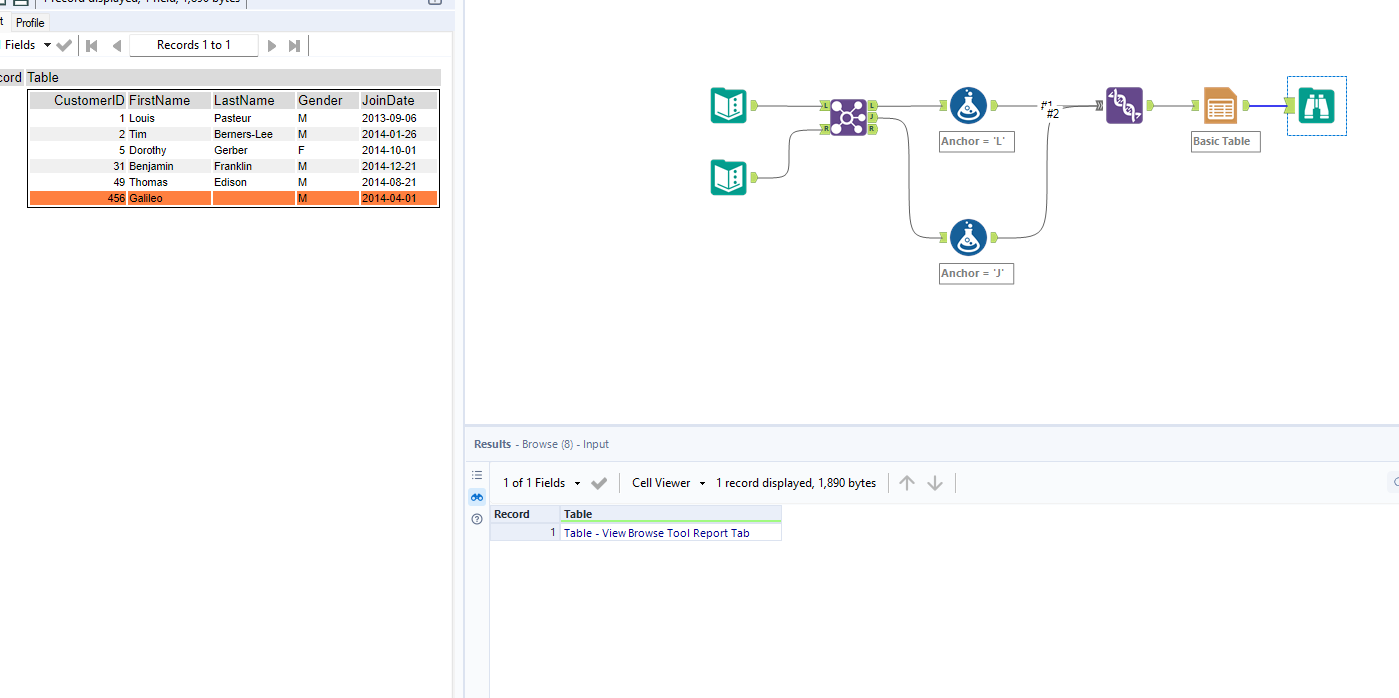Viewport: 1399px width, 698px height.
Task: Click the 'Records 1 to 1' field
Action: [194, 44]
